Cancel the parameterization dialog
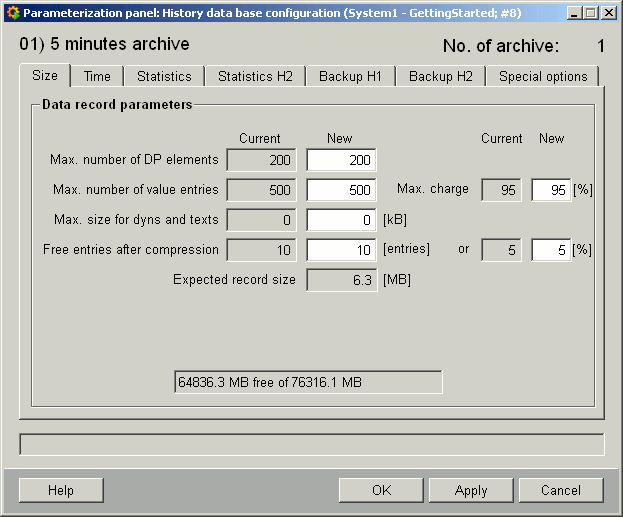The height and width of the screenshot is (517, 623). (561, 490)
